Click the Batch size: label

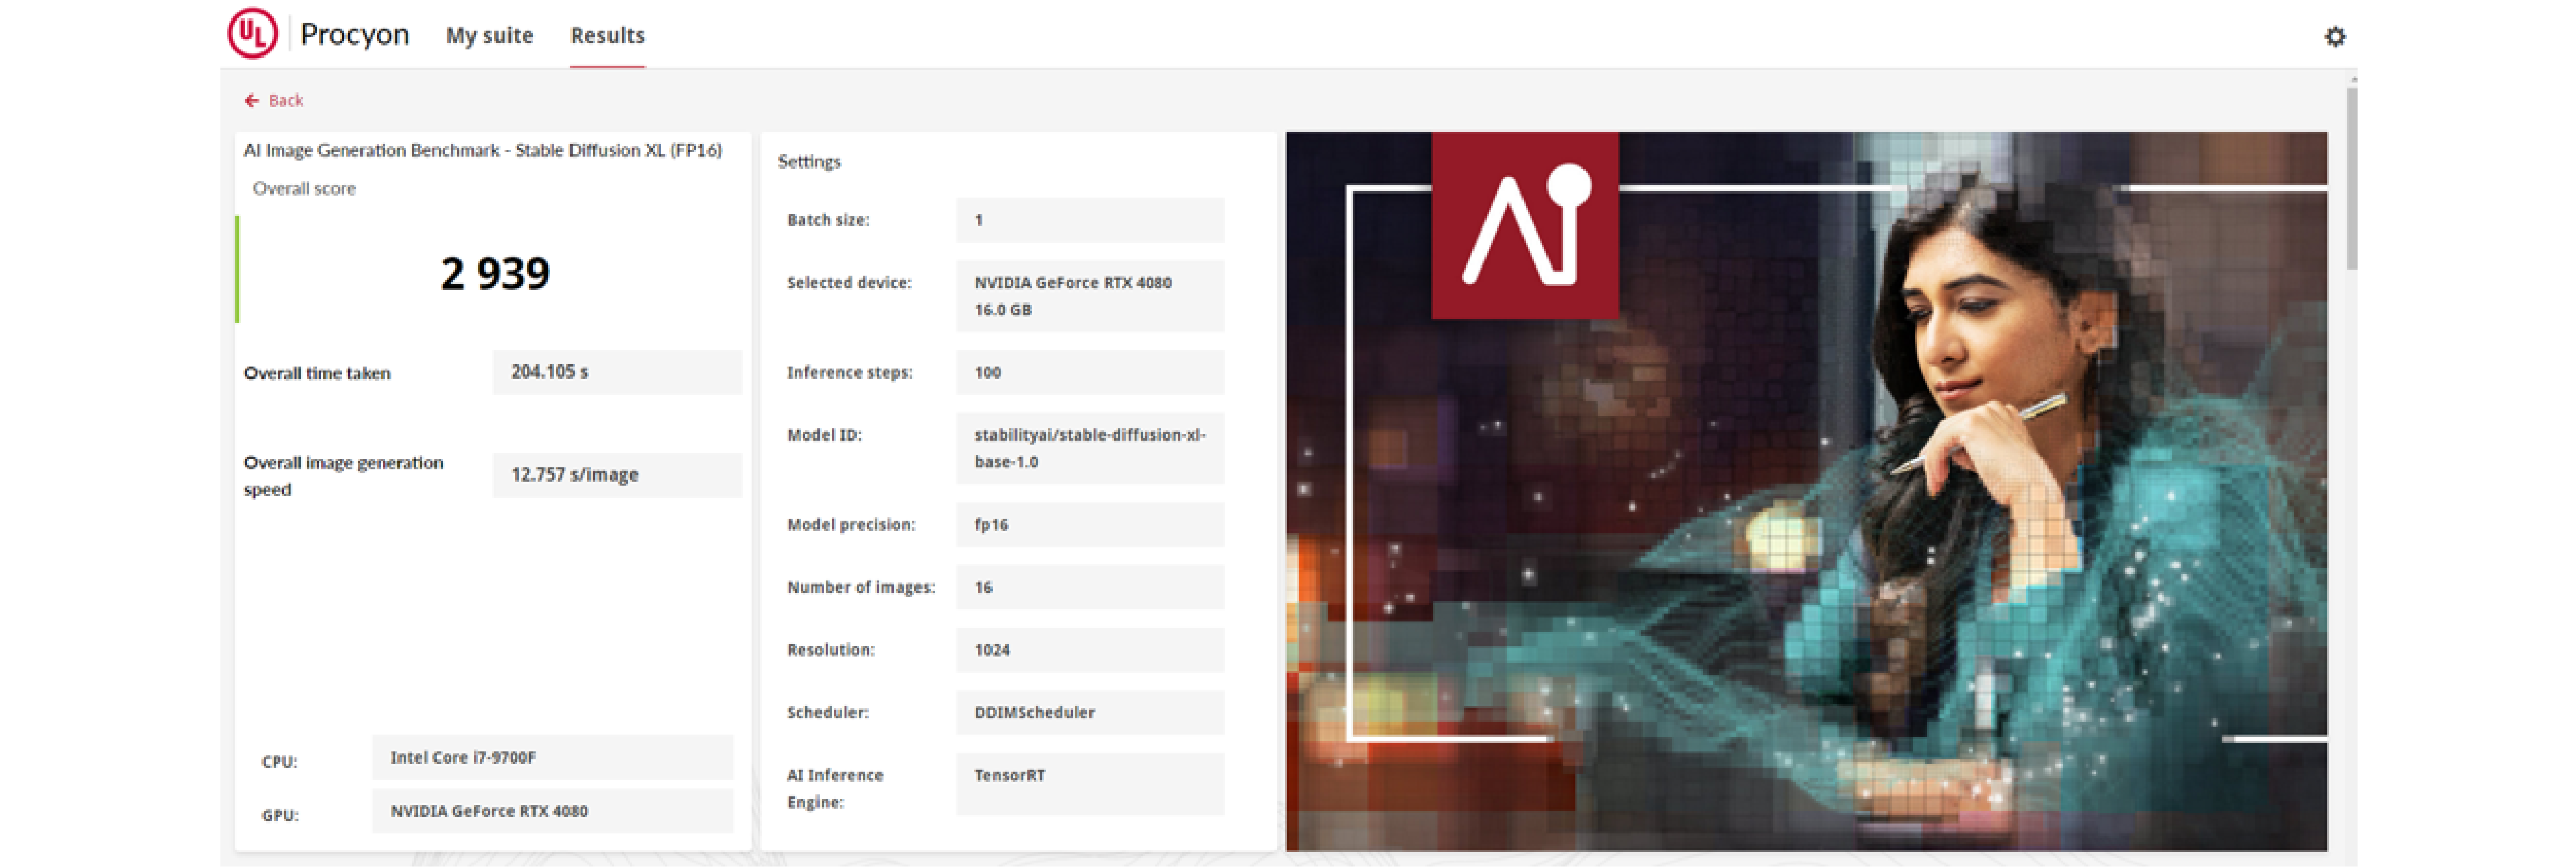tap(828, 220)
